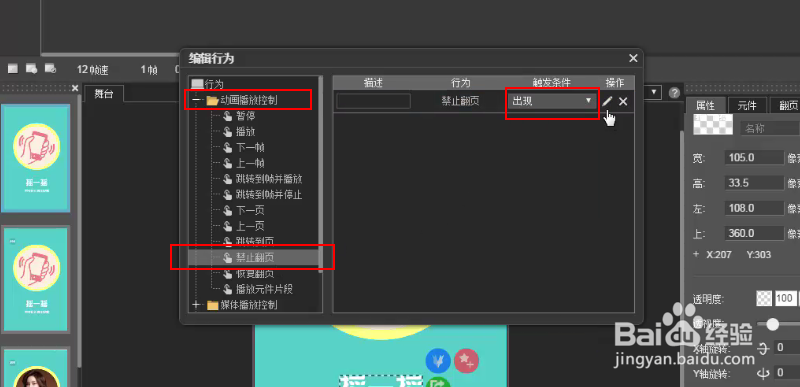
Task: Select the first page thumbnail
Action: point(36,158)
